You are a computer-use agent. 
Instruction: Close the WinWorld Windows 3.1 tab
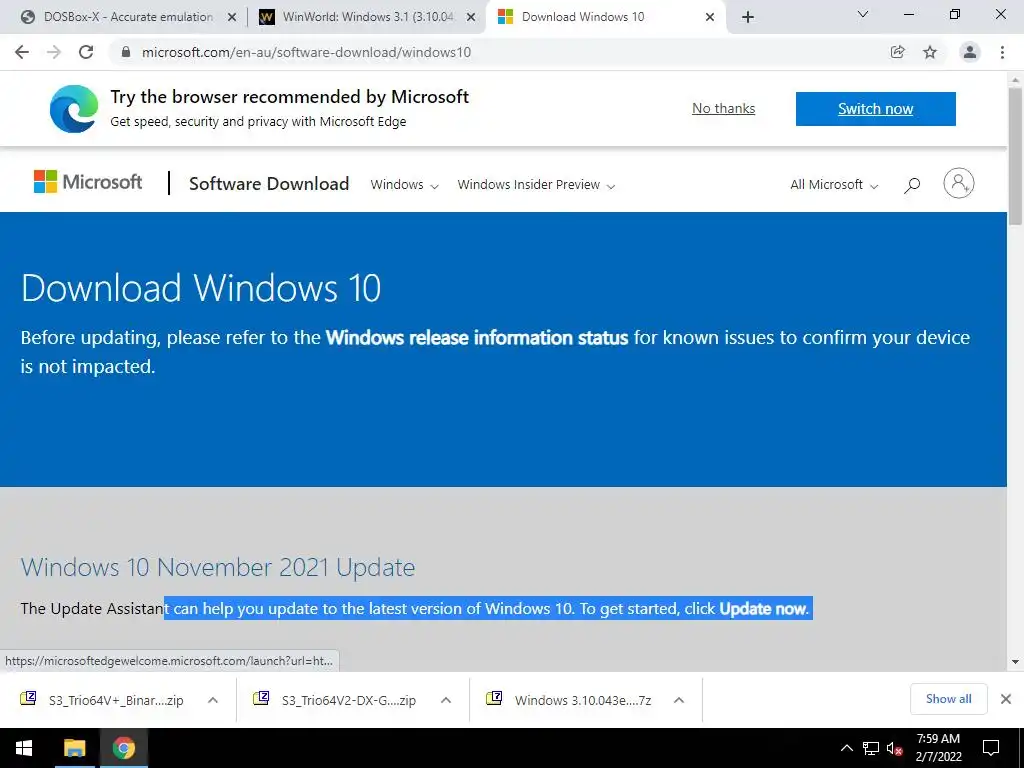tap(470, 17)
